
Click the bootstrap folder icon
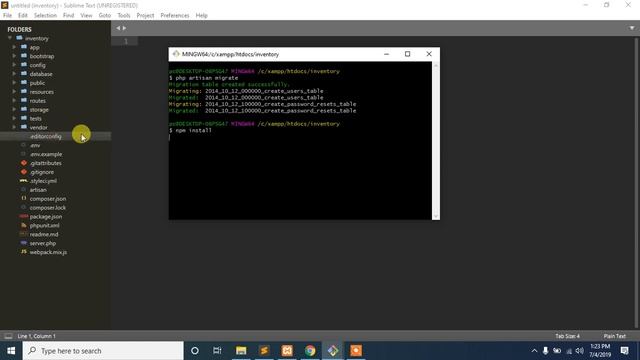point(24,56)
